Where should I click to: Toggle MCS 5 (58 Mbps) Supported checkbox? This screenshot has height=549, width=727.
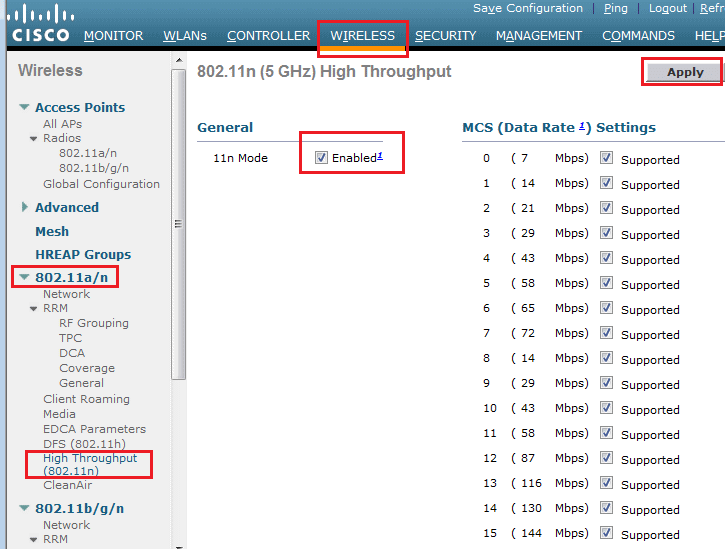coord(606,283)
